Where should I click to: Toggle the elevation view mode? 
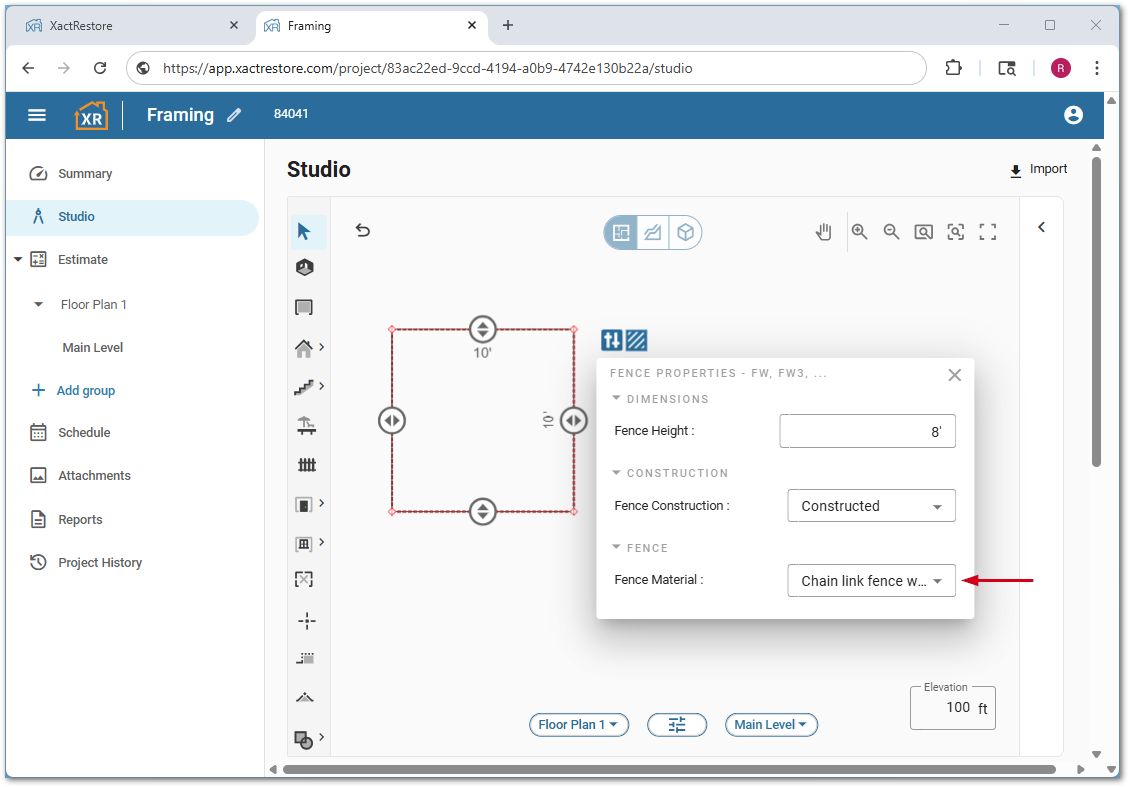(x=653, y=233)
